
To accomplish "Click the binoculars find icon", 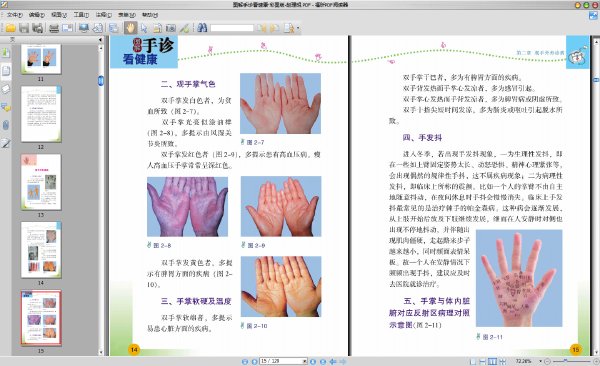I will click(202, 28).
